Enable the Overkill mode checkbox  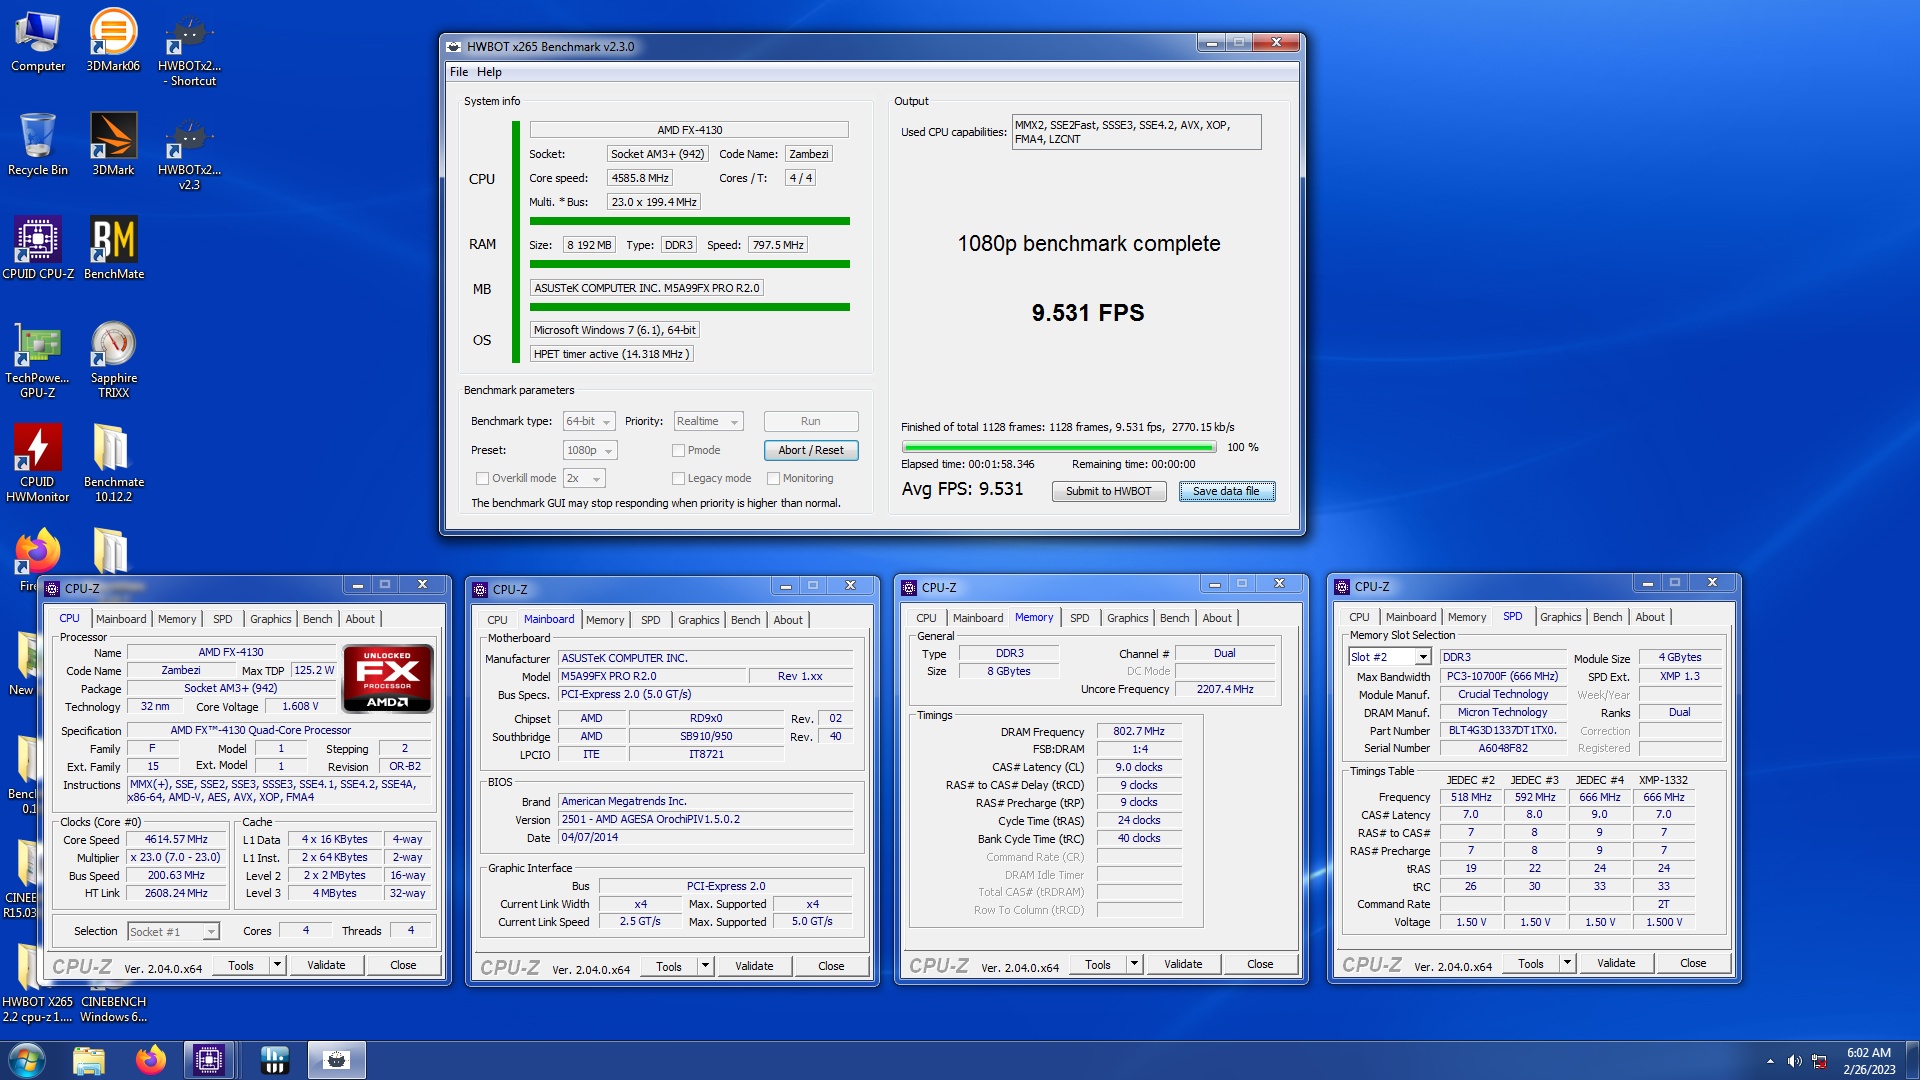(482, 478)
